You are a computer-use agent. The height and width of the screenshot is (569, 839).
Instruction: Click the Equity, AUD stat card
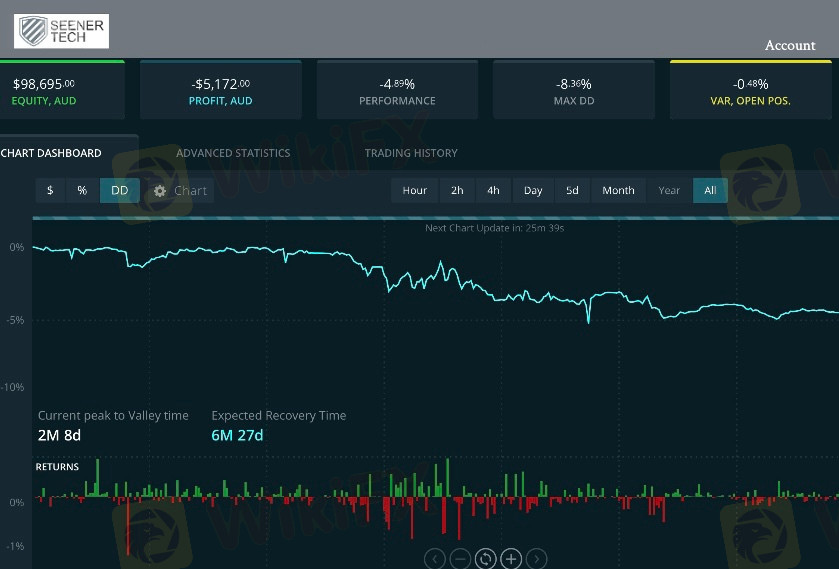coord(62,91)
